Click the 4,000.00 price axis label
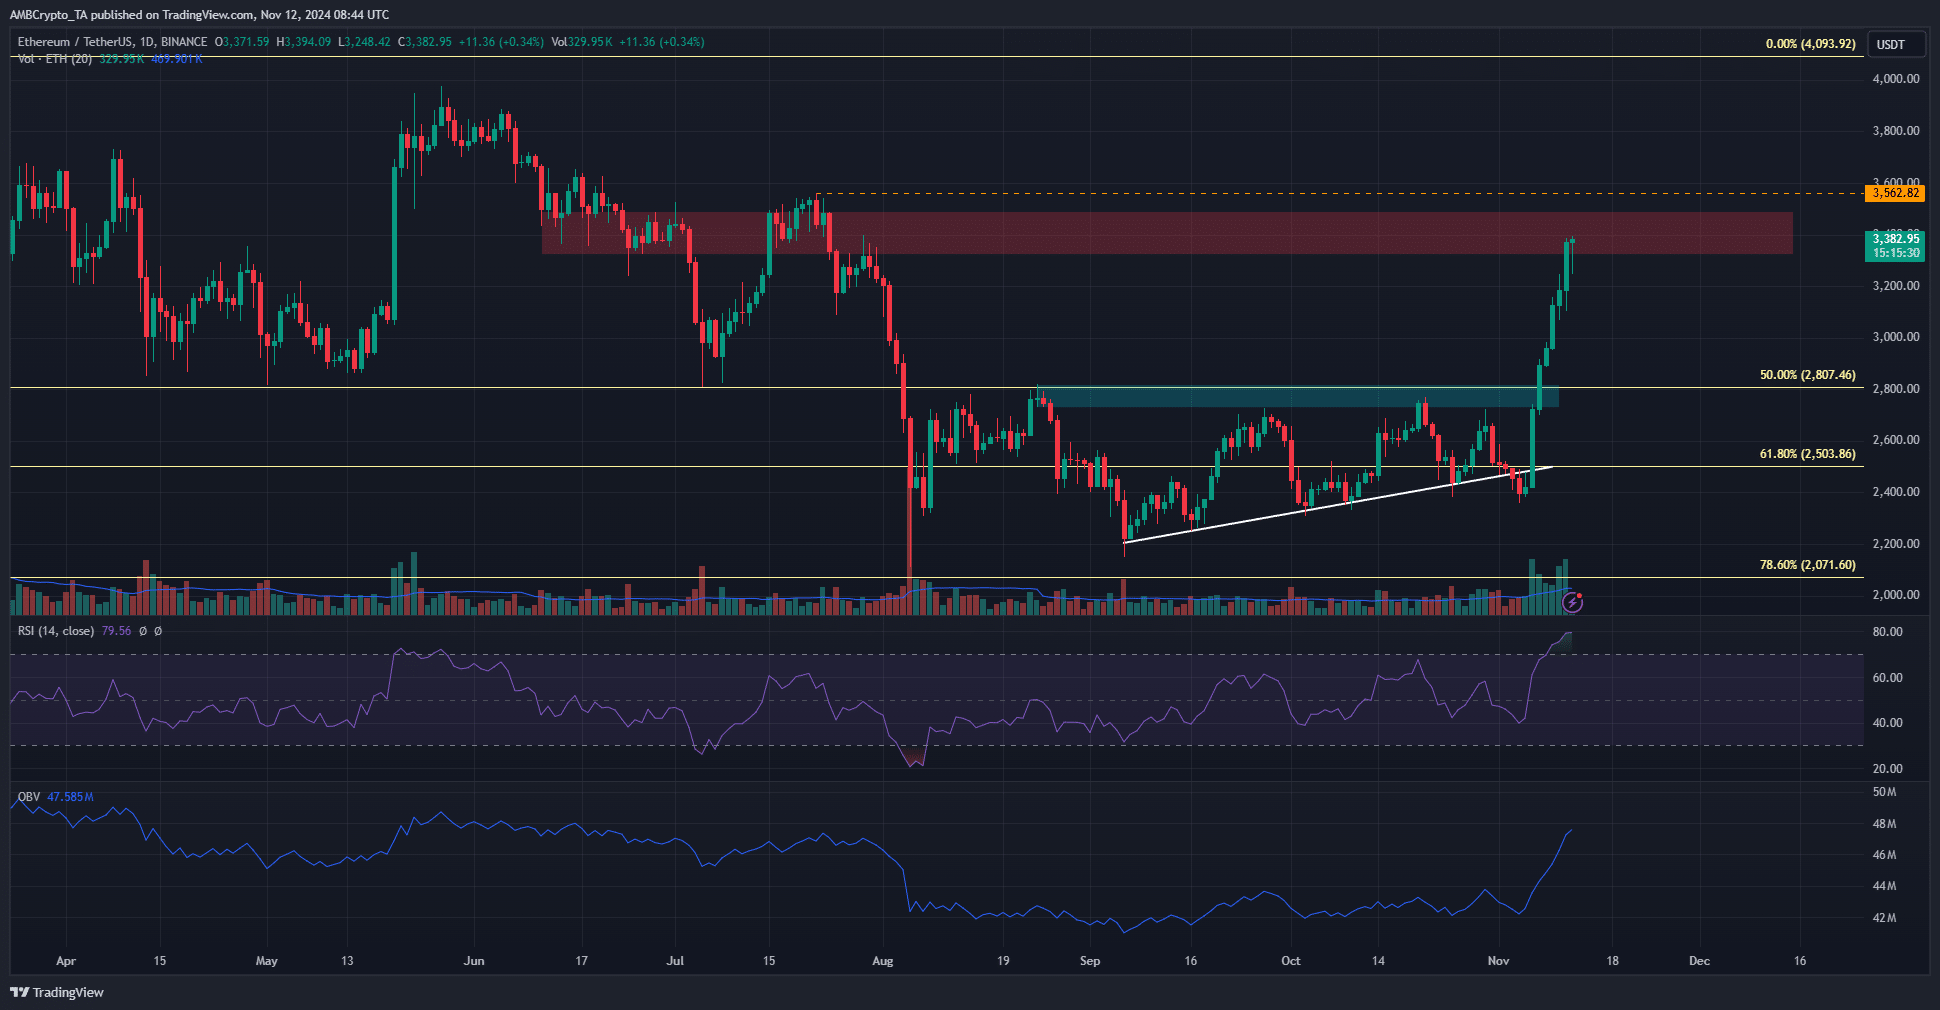This screenshot has width=1940, height=1010. (1895, 79)
